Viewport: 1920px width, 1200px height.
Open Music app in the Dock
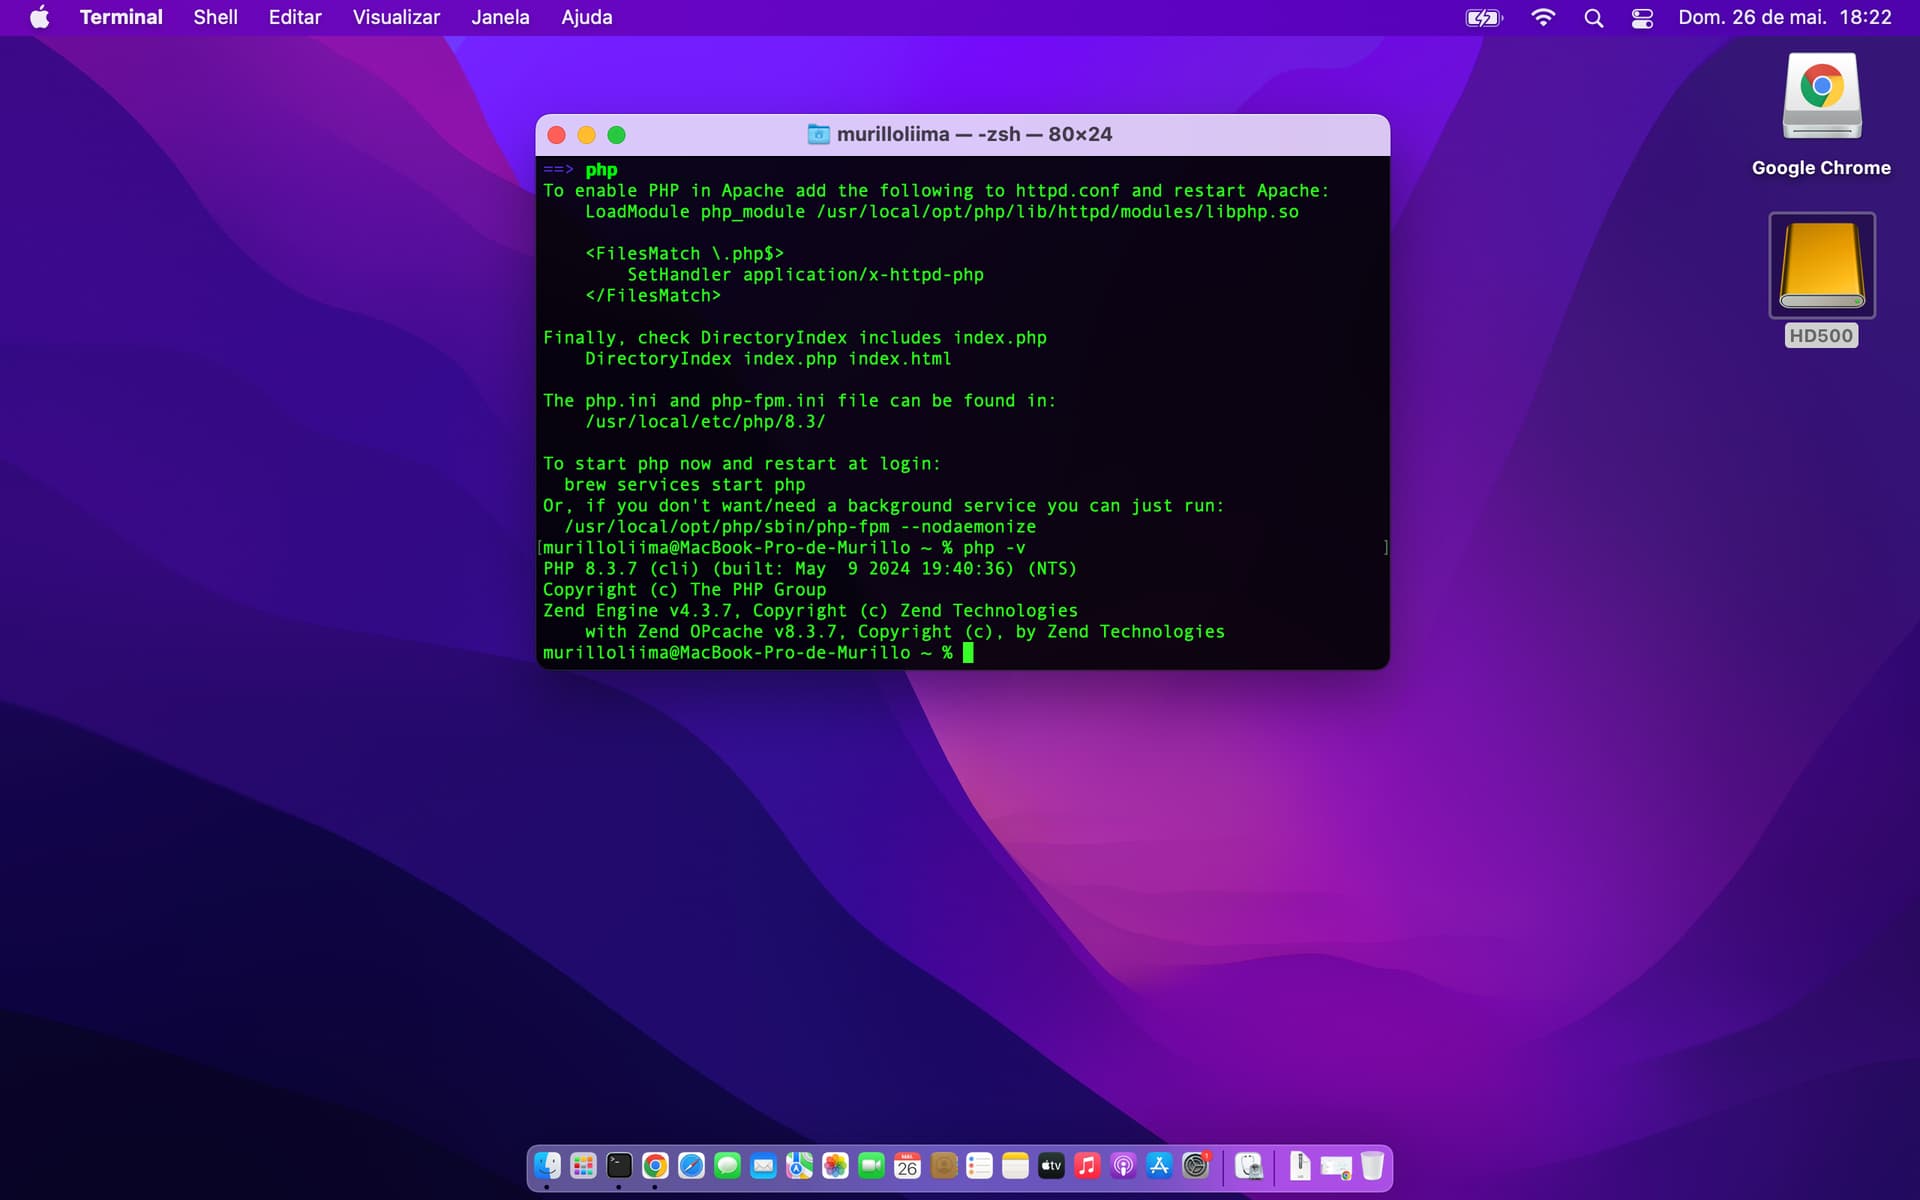[x=1087, y=1166]
